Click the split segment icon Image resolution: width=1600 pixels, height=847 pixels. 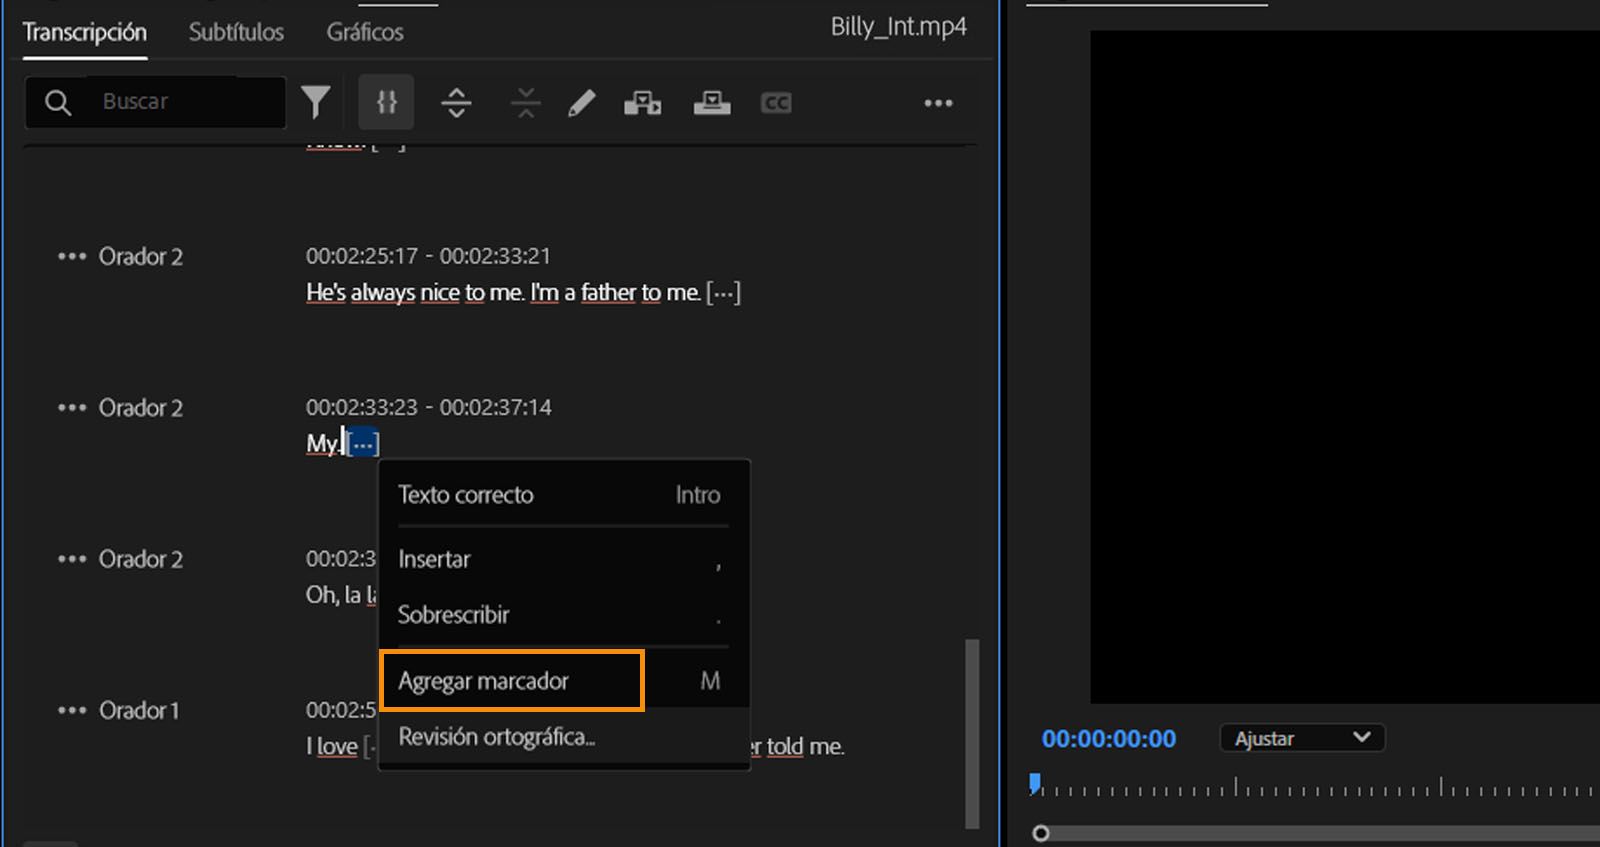click(x=456, y=102)
